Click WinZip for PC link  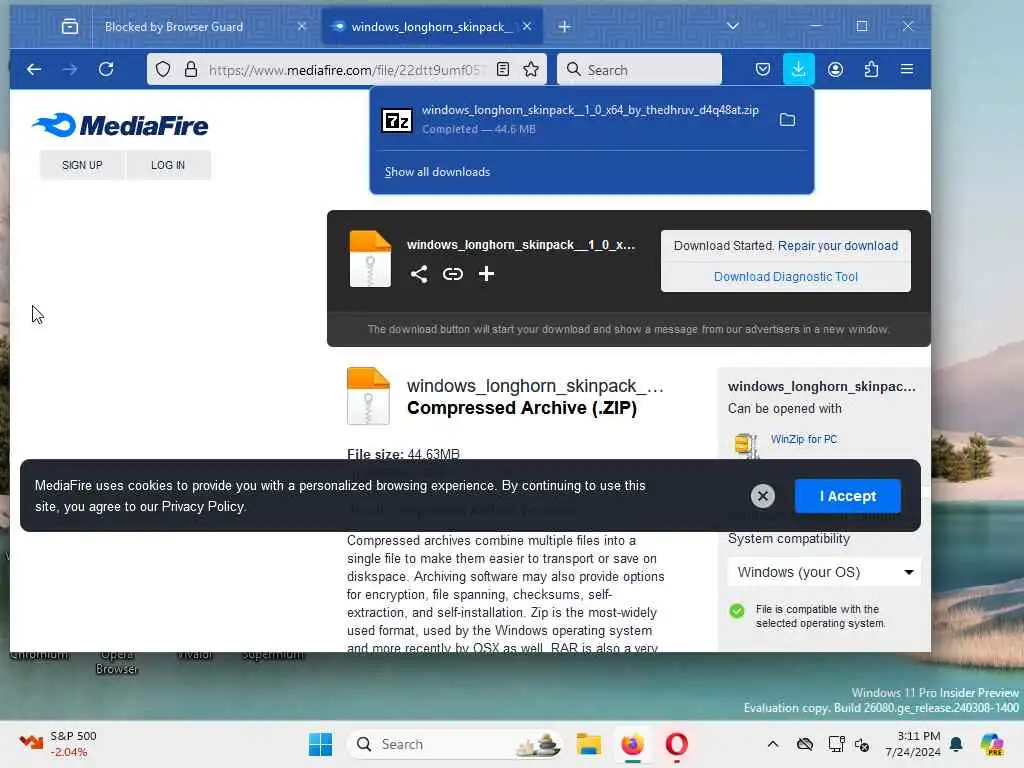(x=803, y=439)
